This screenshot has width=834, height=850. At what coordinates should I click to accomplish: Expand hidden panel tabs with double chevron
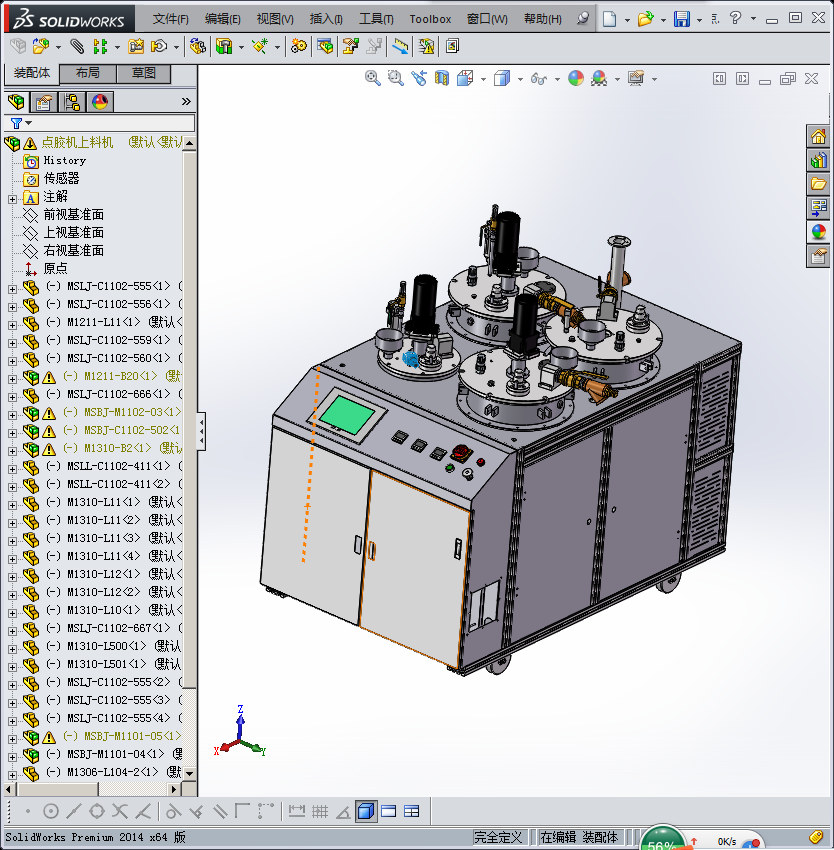tap(187, 101)
